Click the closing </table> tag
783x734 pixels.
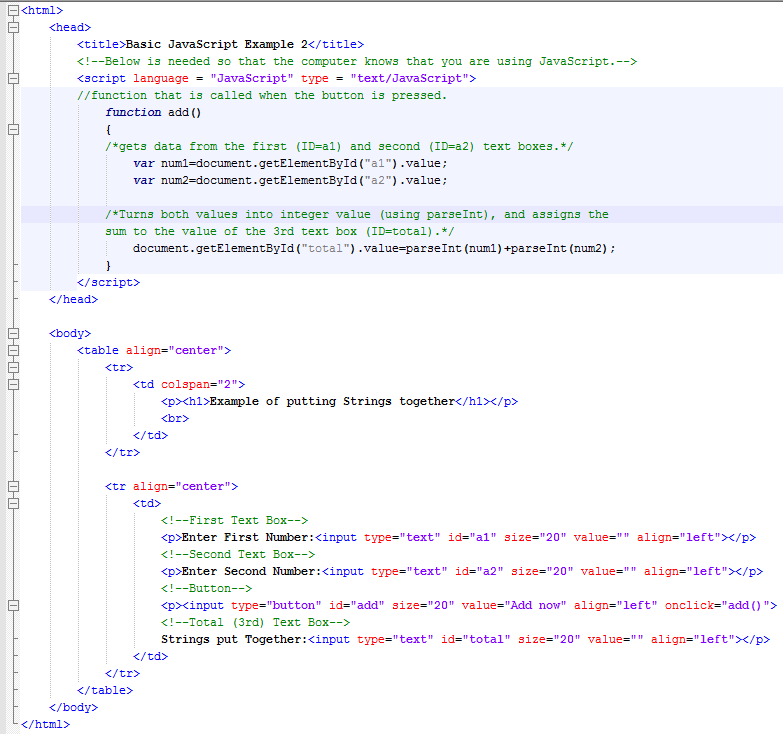(x=105, y=690)
